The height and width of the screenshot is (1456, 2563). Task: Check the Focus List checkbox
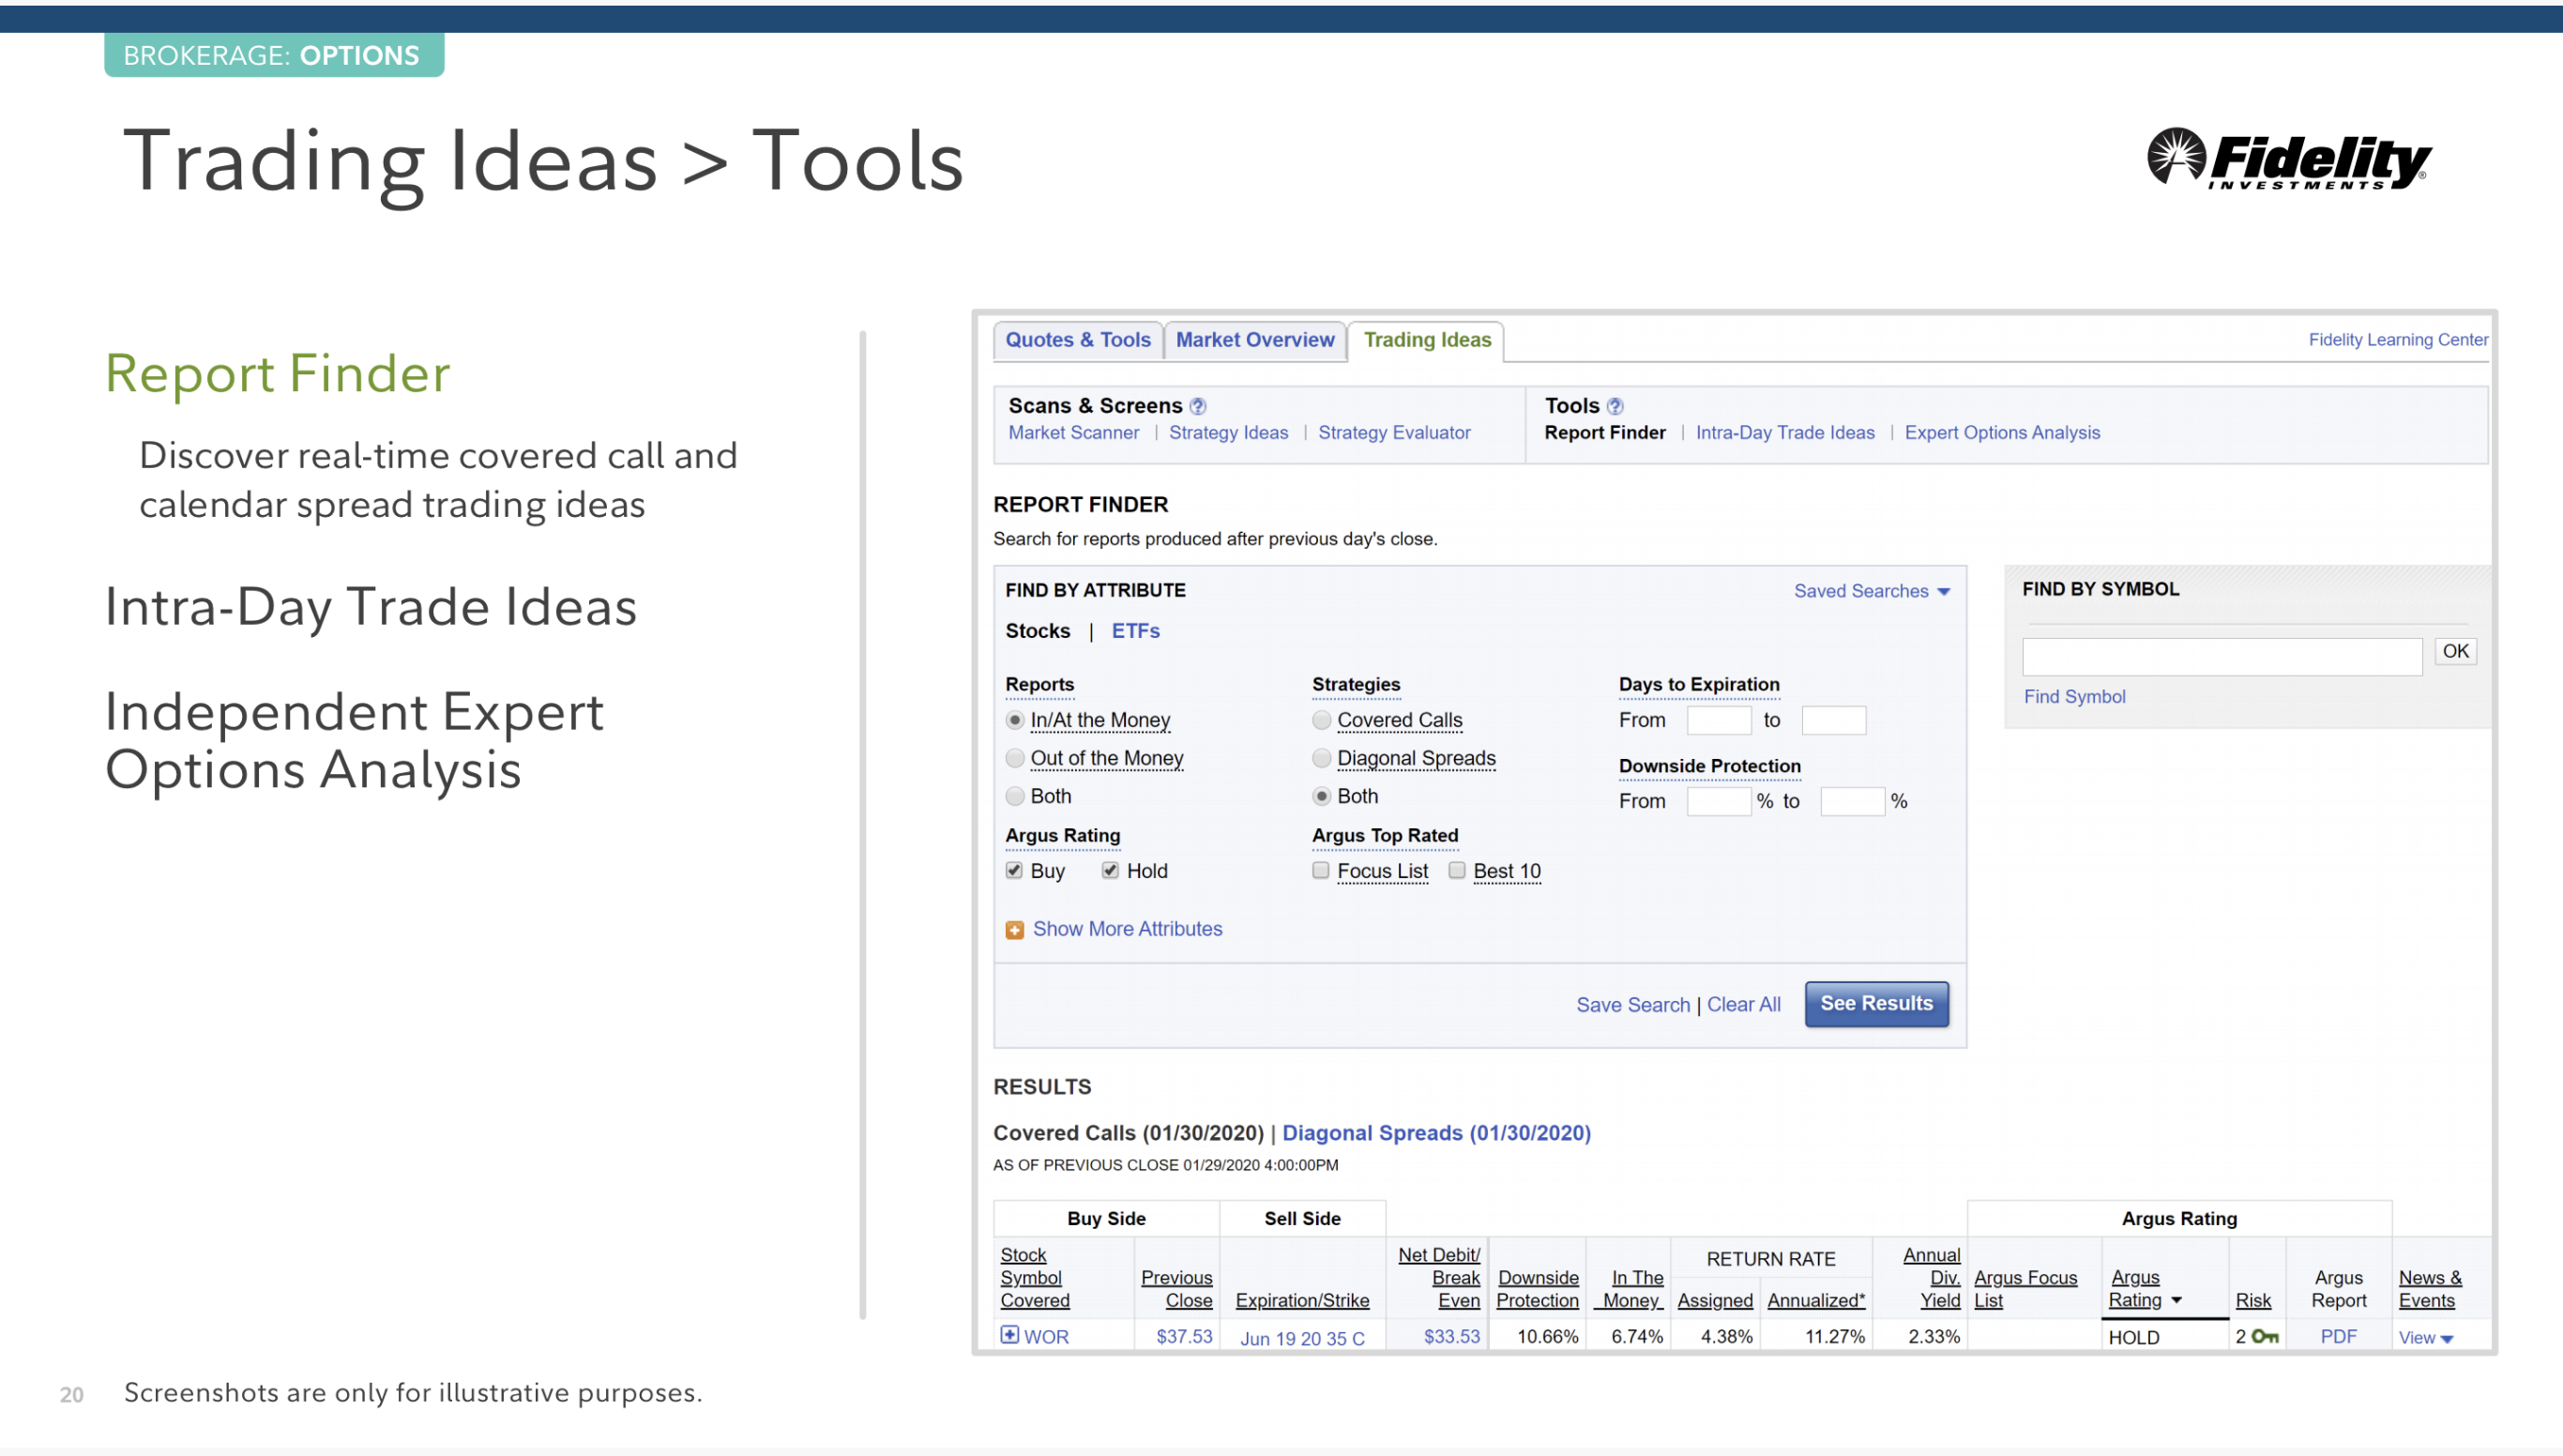(1321, 870)
